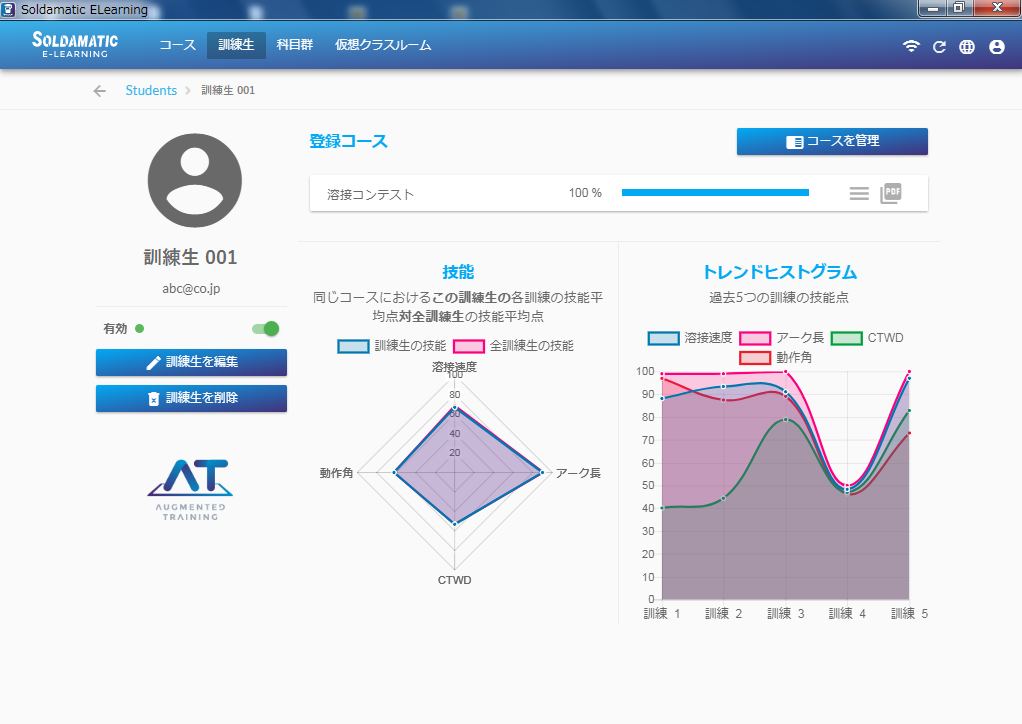Hide the 溶接速度 series in trend chart
Viewport: 1022px width, 724px height.
pos(690,338)
